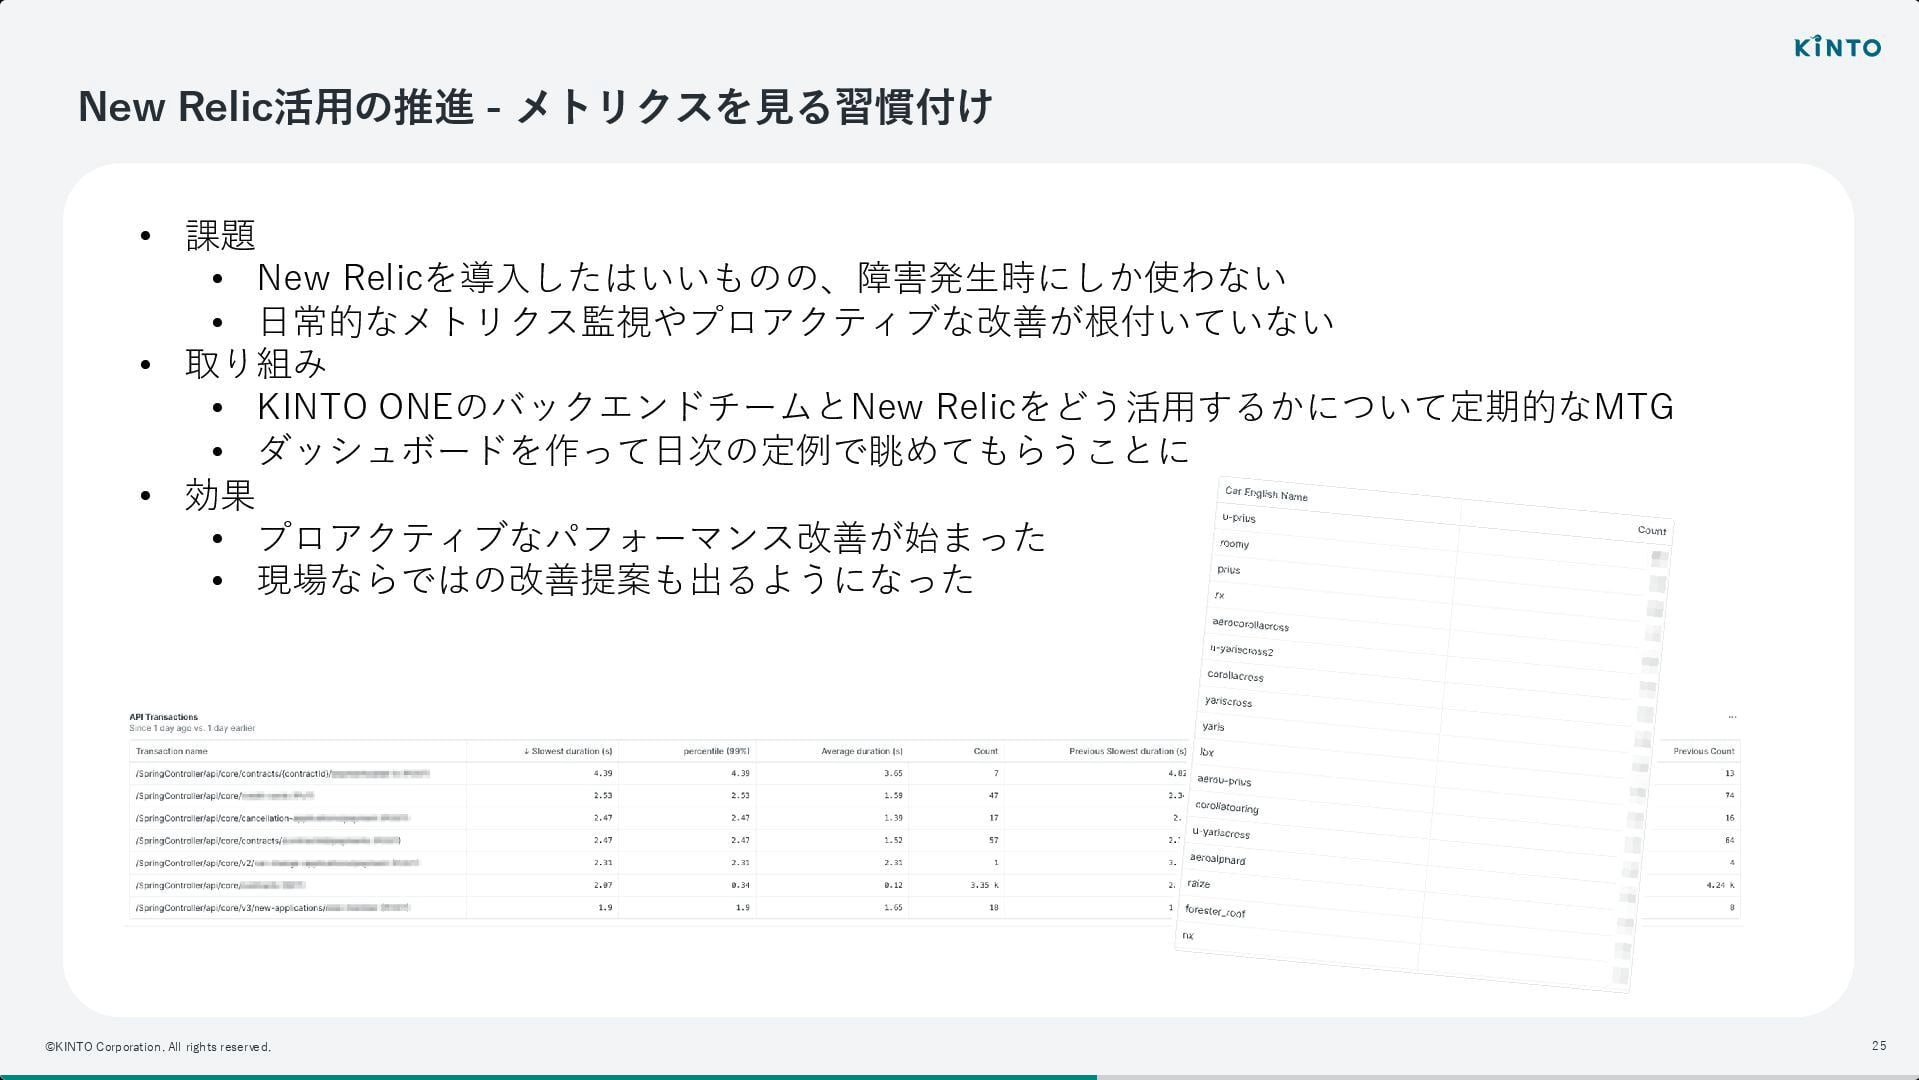
Task: Click the slide title 'New Relic活用の推進'
Action: [275, 107]
